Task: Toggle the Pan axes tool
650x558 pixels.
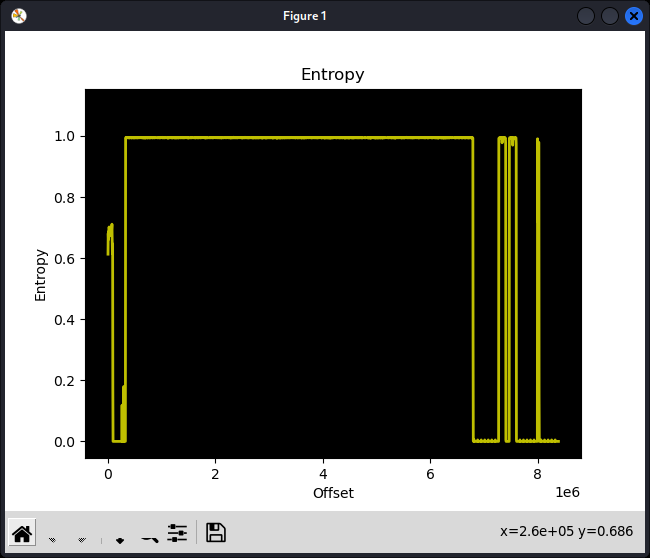Action: tap(119, 535)
